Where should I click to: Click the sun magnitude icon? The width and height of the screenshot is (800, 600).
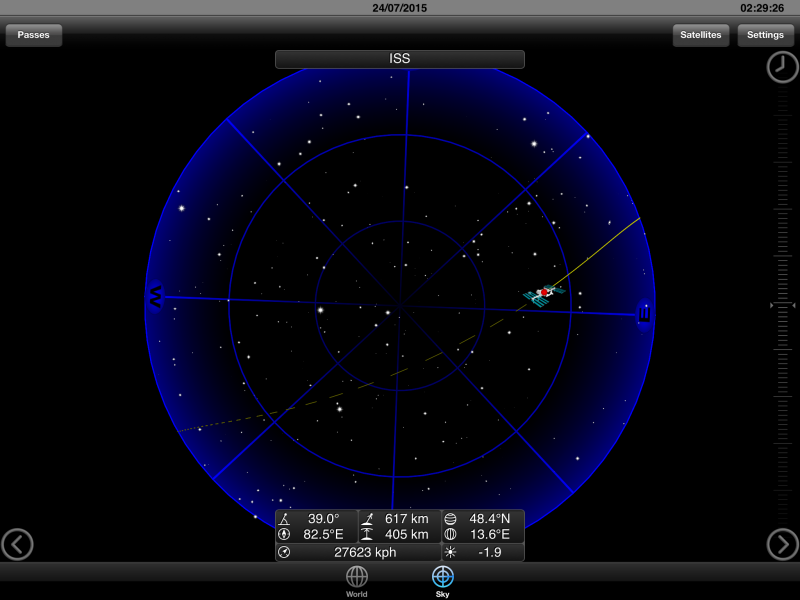point(450,552)
